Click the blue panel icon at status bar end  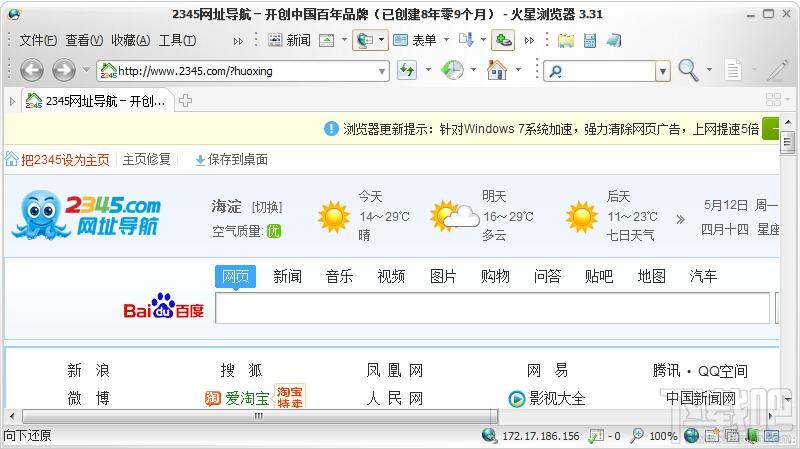(x=772, y=436)
